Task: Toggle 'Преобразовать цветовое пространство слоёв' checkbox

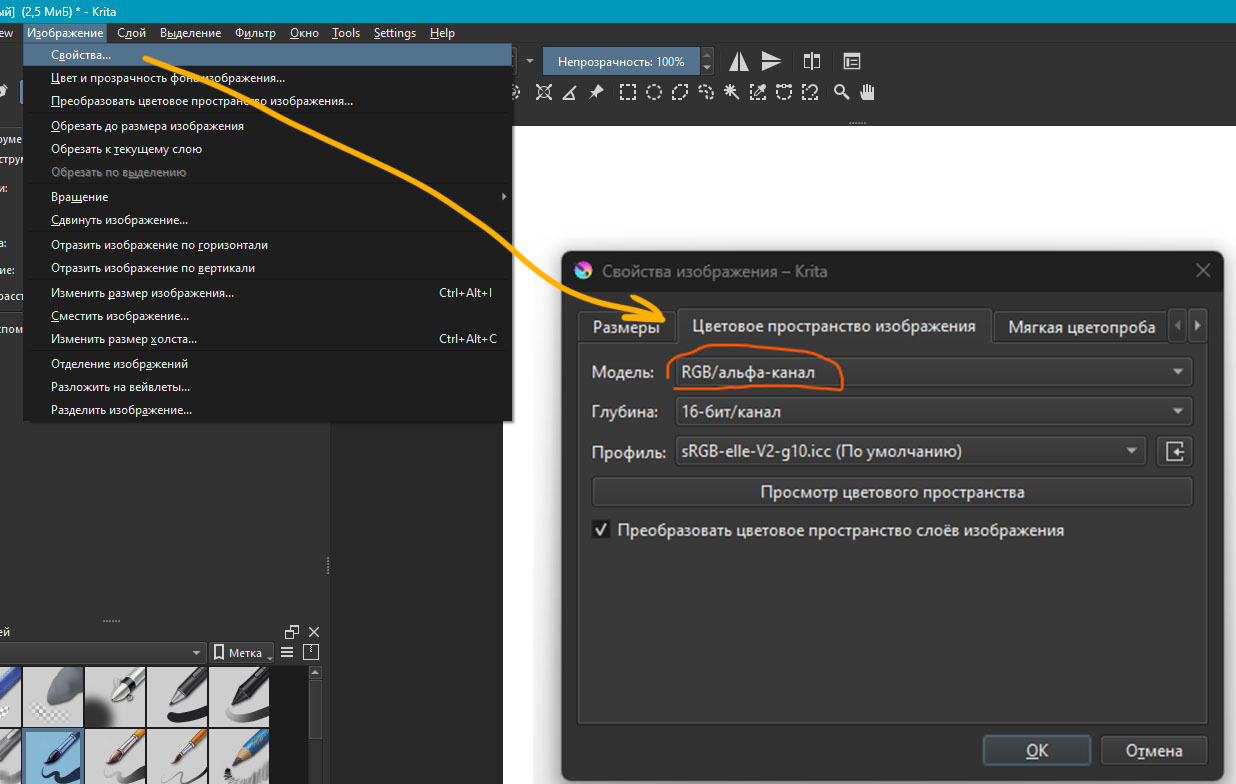Action: point(601,530)
